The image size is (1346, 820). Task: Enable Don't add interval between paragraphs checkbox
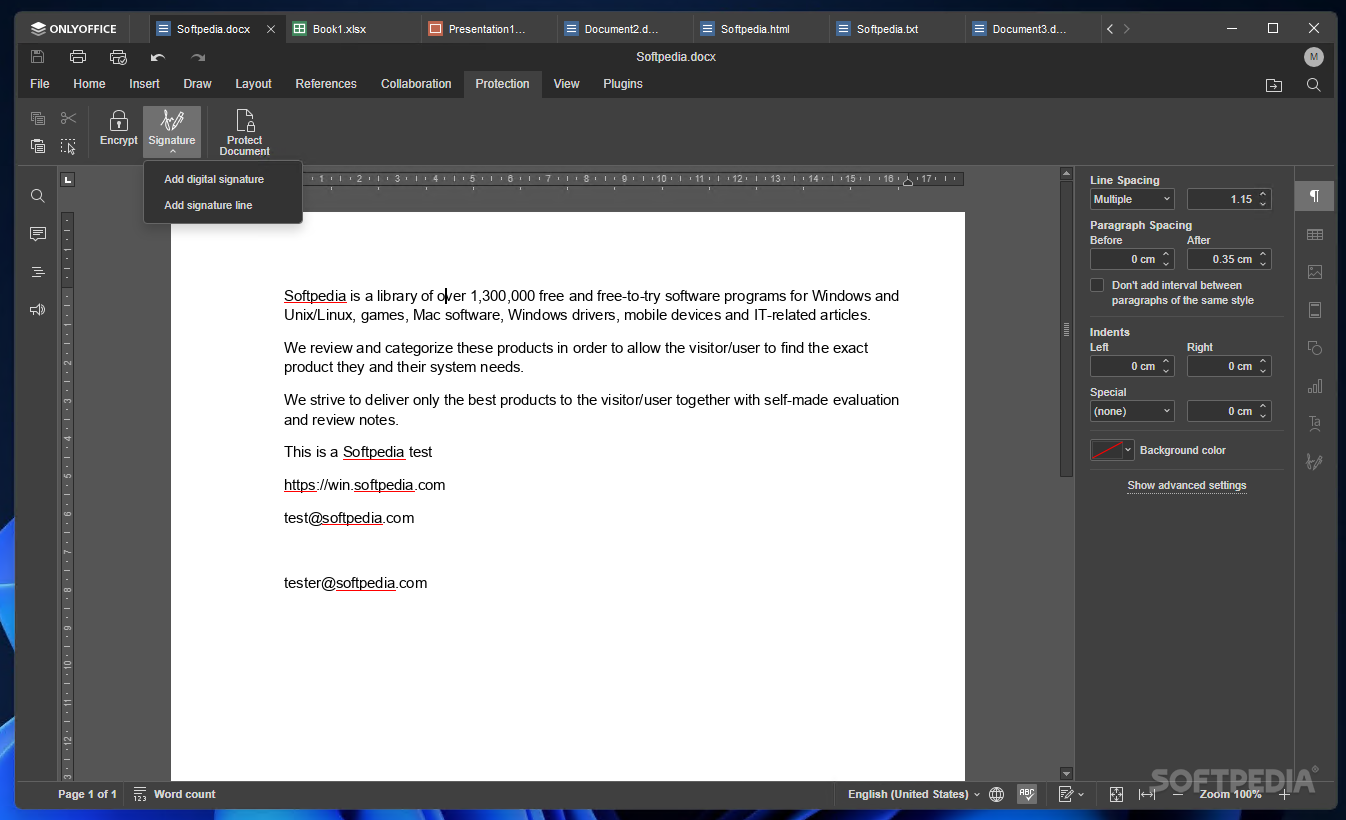coord(1097,286)
